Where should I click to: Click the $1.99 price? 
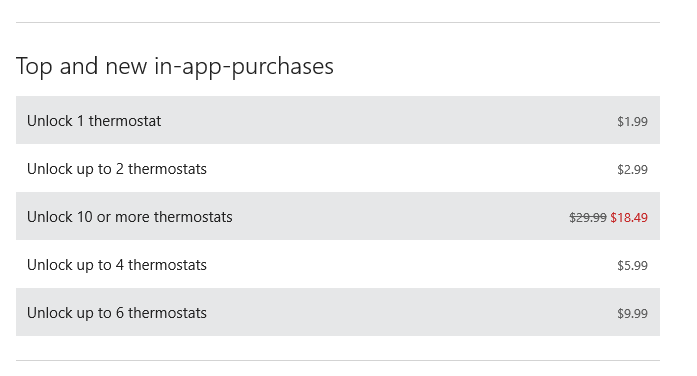(x=632, y=121)
